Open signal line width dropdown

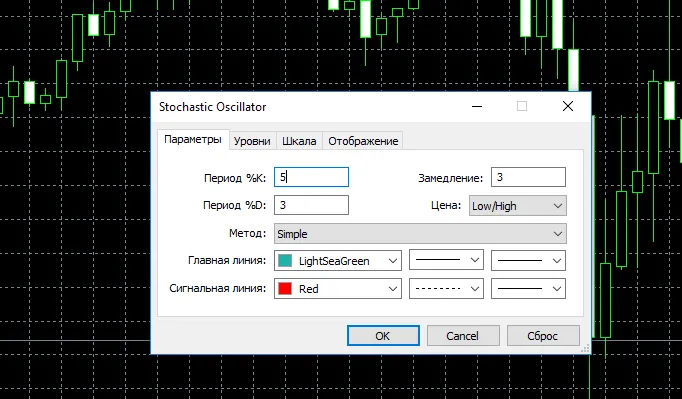coord(528,288)
